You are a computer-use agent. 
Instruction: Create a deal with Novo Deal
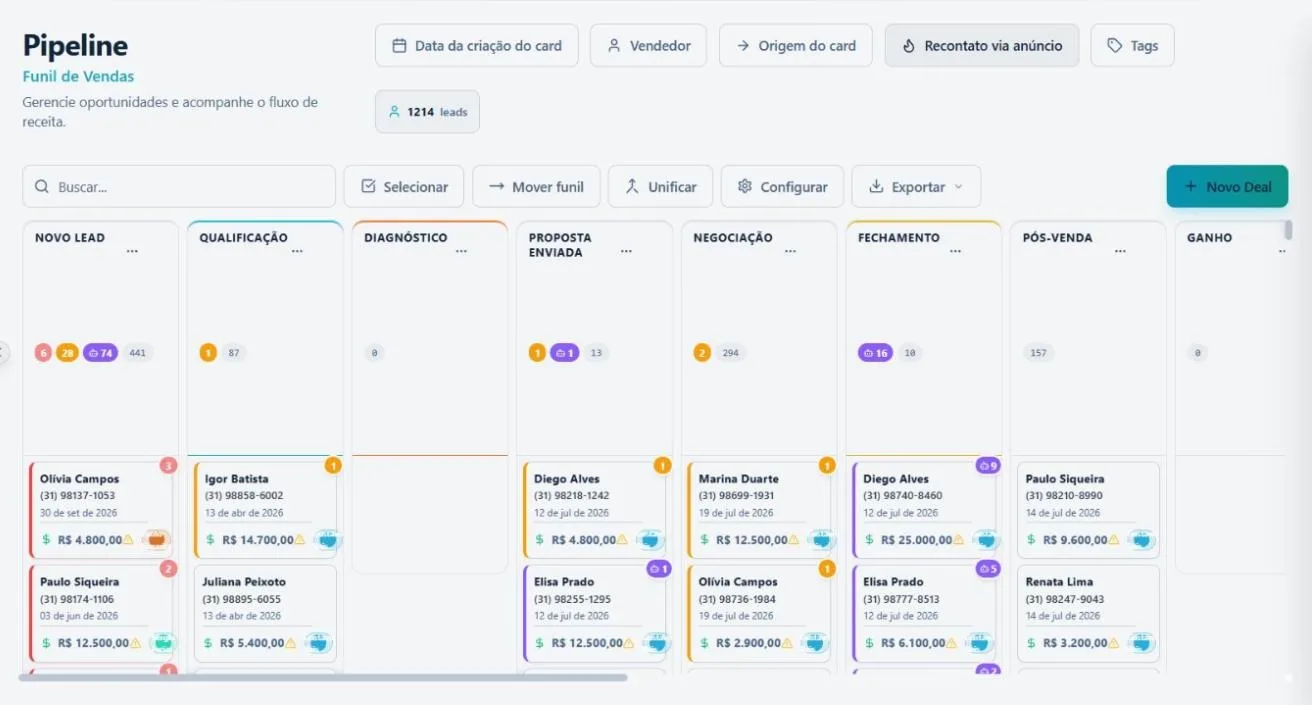1227,187
